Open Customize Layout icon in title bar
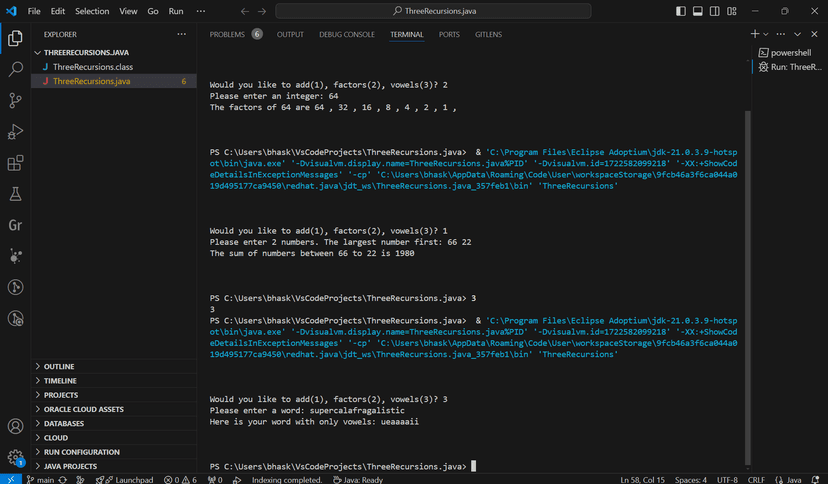The width and height of the screenshot is (828, 484). pos(731,11)
